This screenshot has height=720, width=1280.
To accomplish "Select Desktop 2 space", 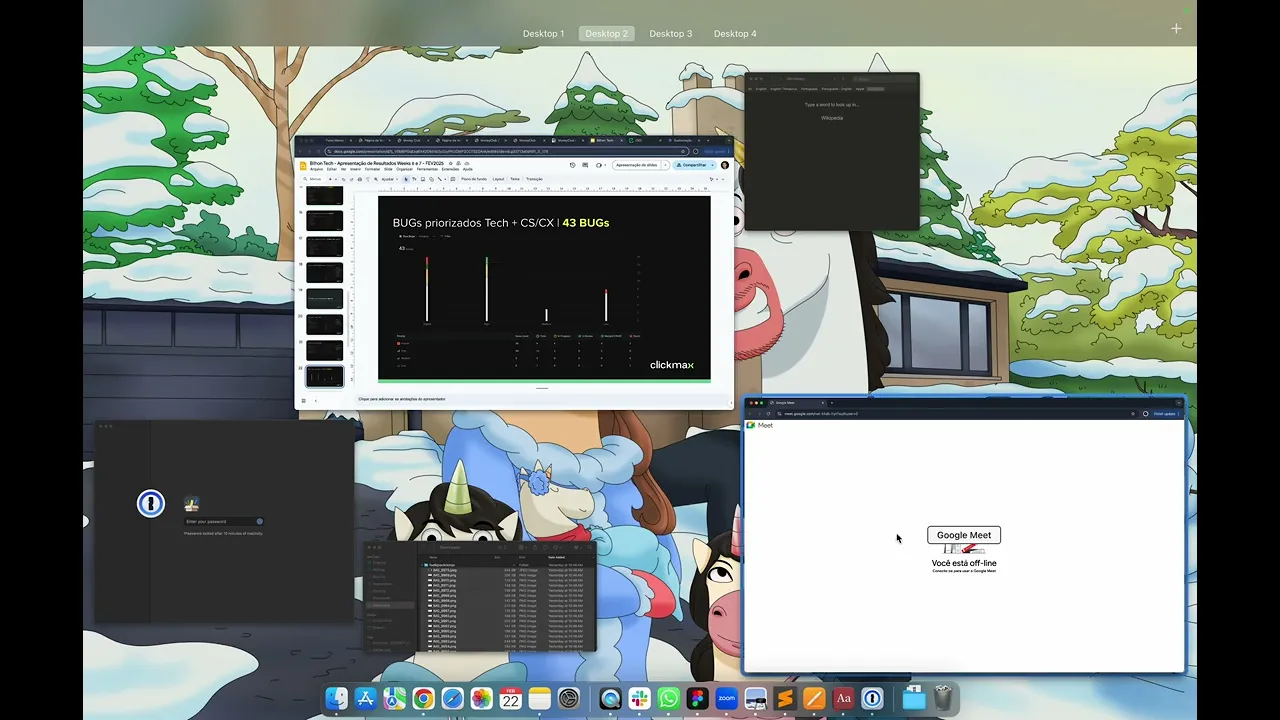I will point(607,34).
